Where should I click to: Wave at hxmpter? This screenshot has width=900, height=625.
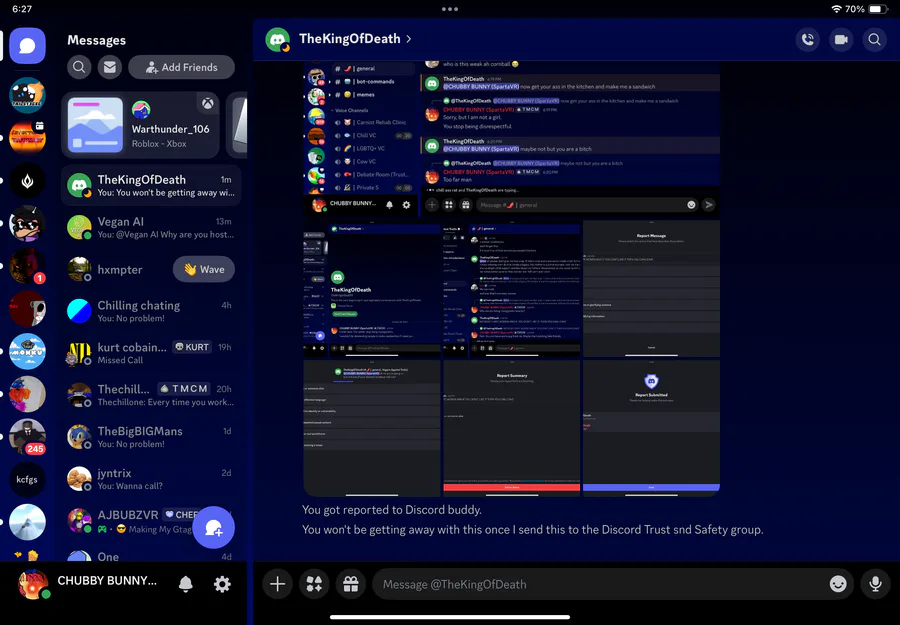tap(204, 269)
